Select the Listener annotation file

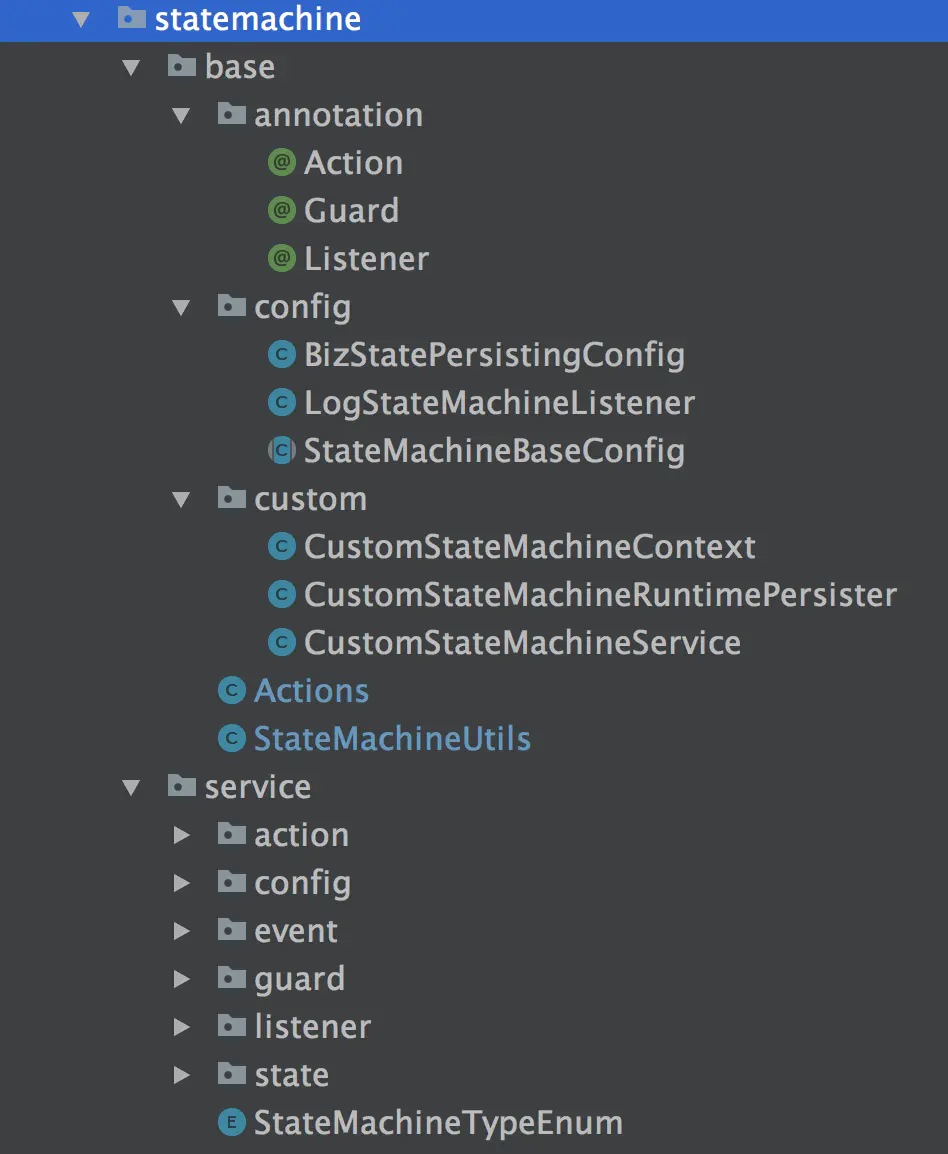(366, 259)
